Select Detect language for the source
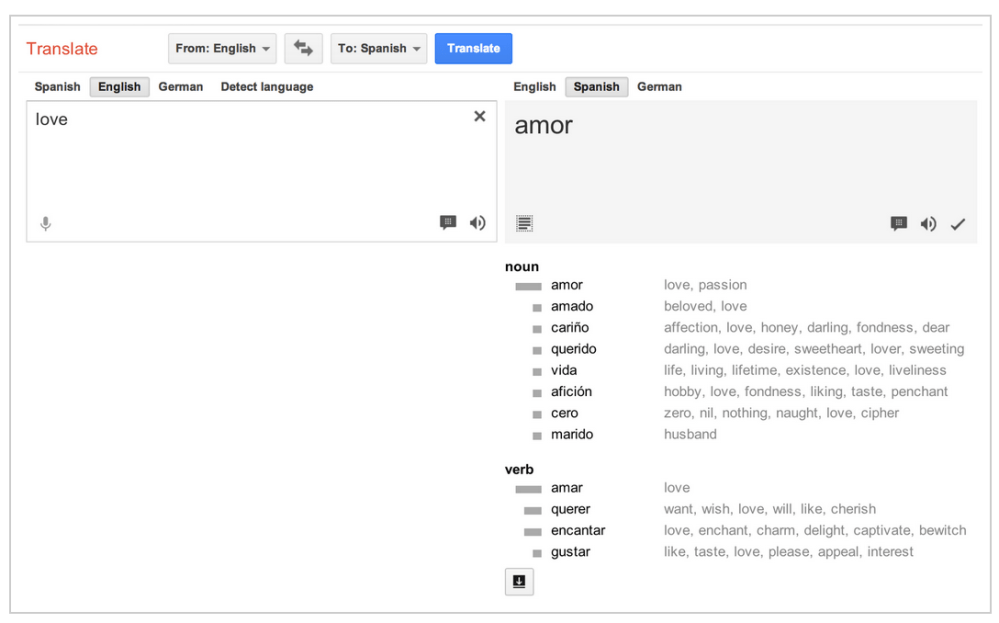This screenshot has width=999, height=623. pos(266,87)
